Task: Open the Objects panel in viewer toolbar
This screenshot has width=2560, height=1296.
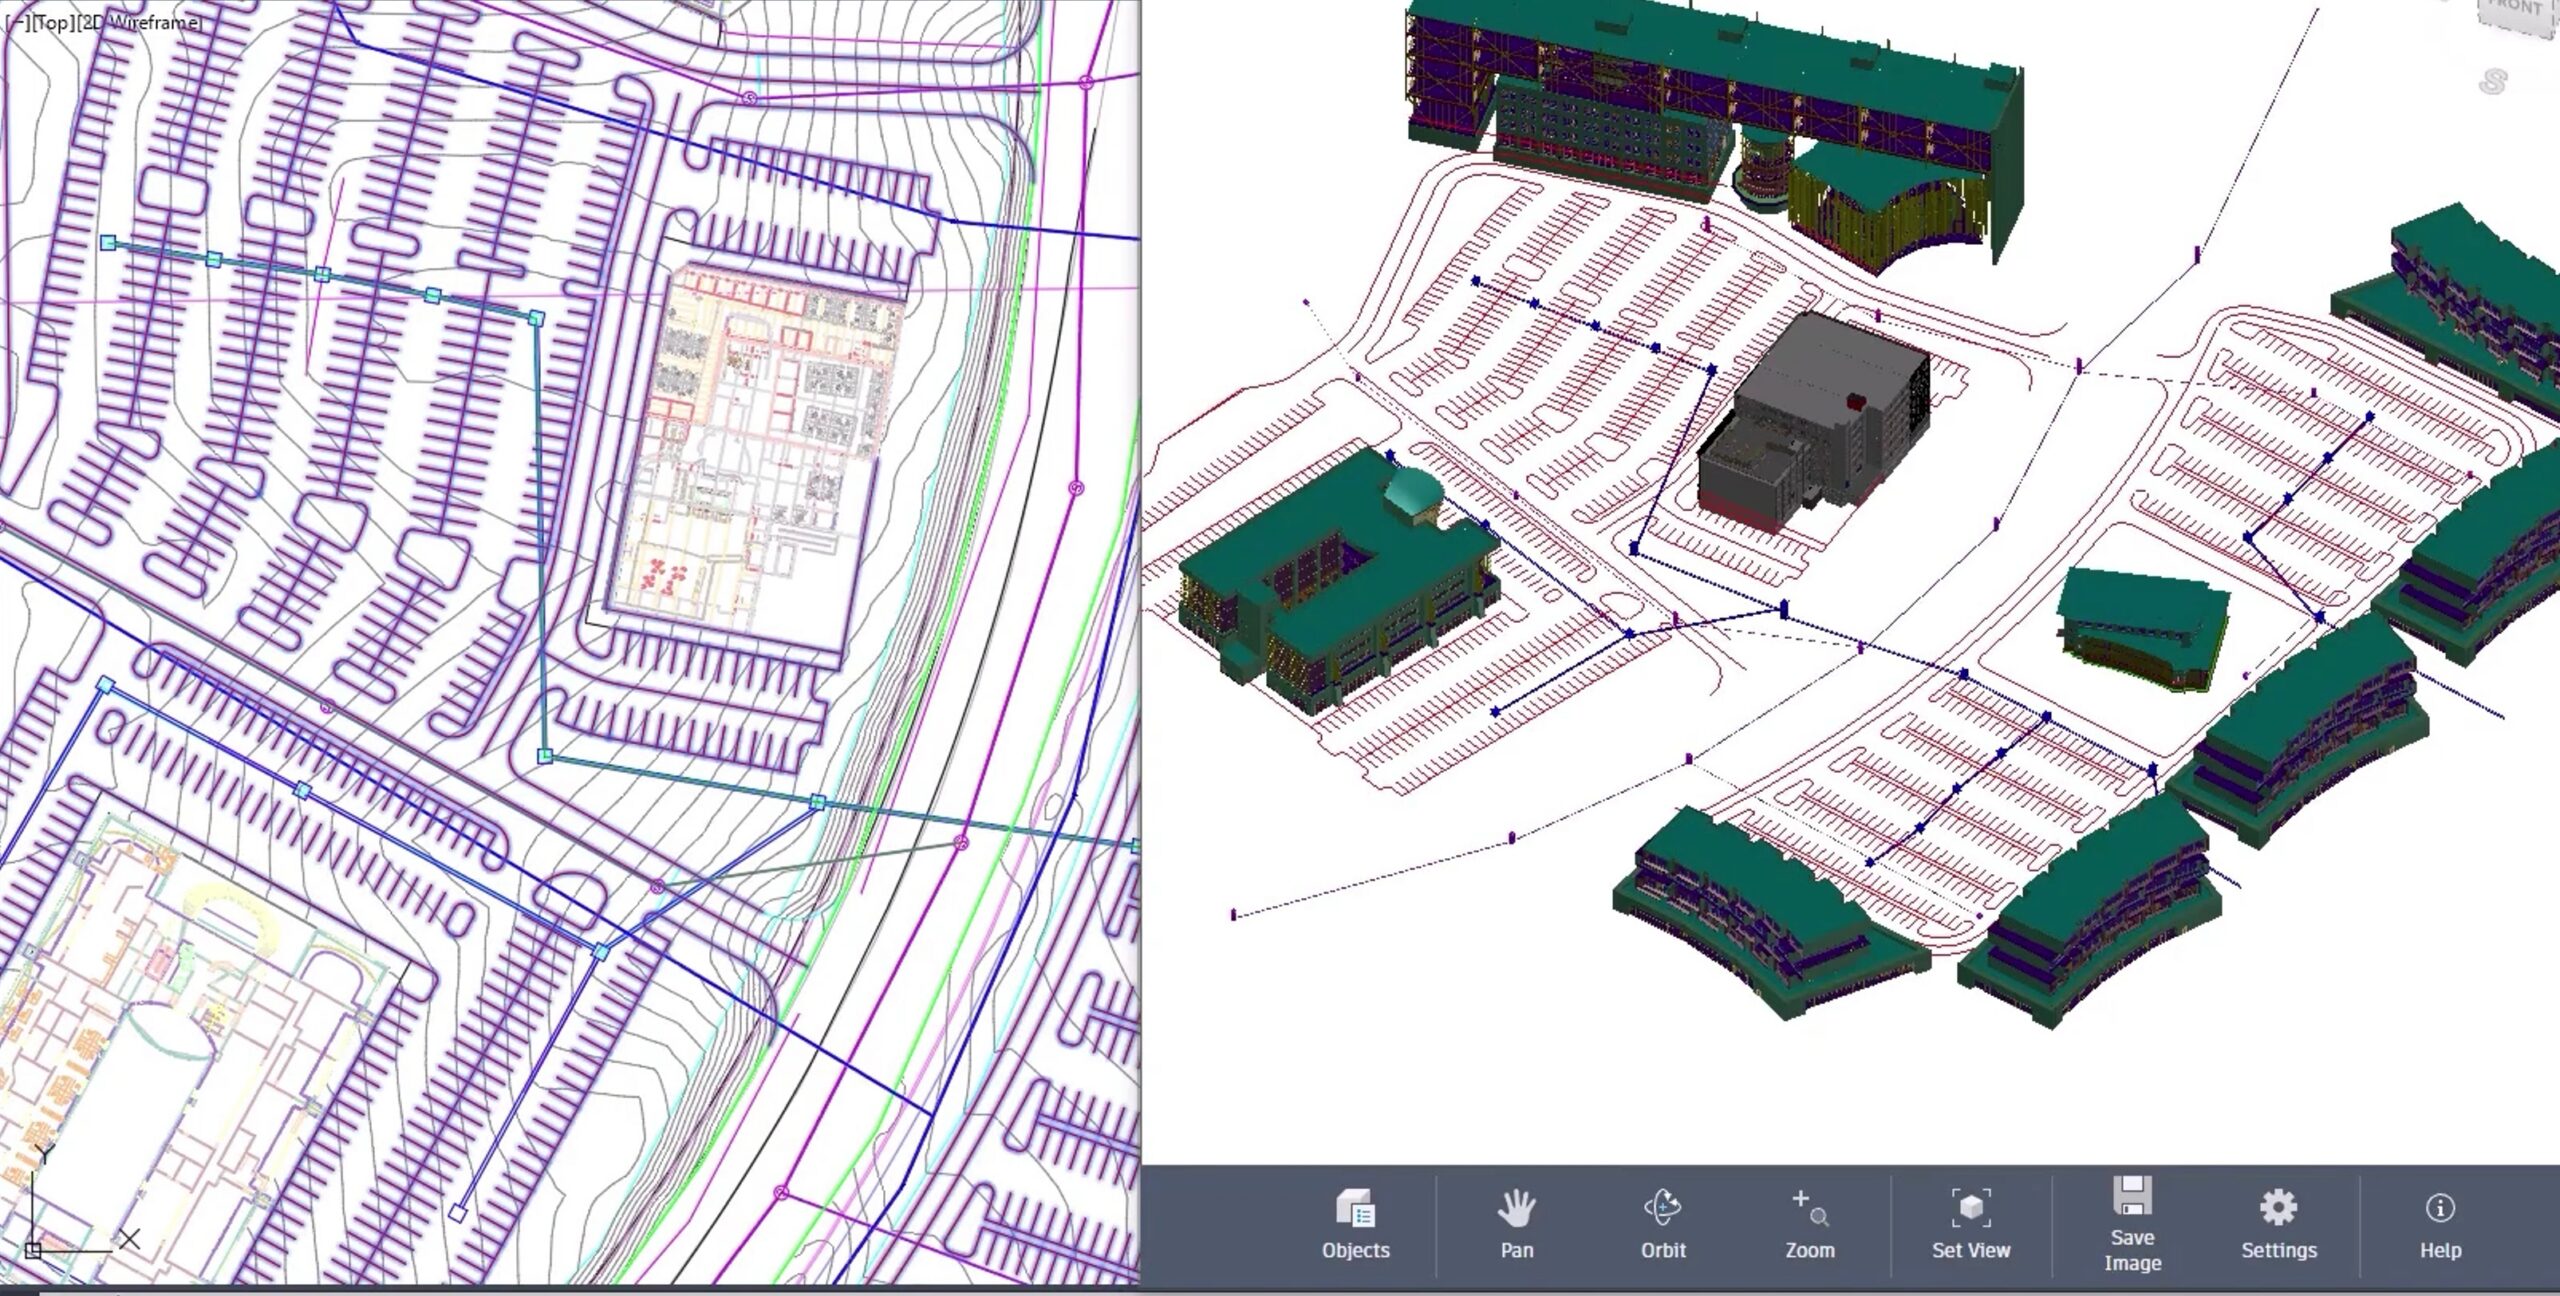Action: pyautogui.click(x=1355, y=1225)
